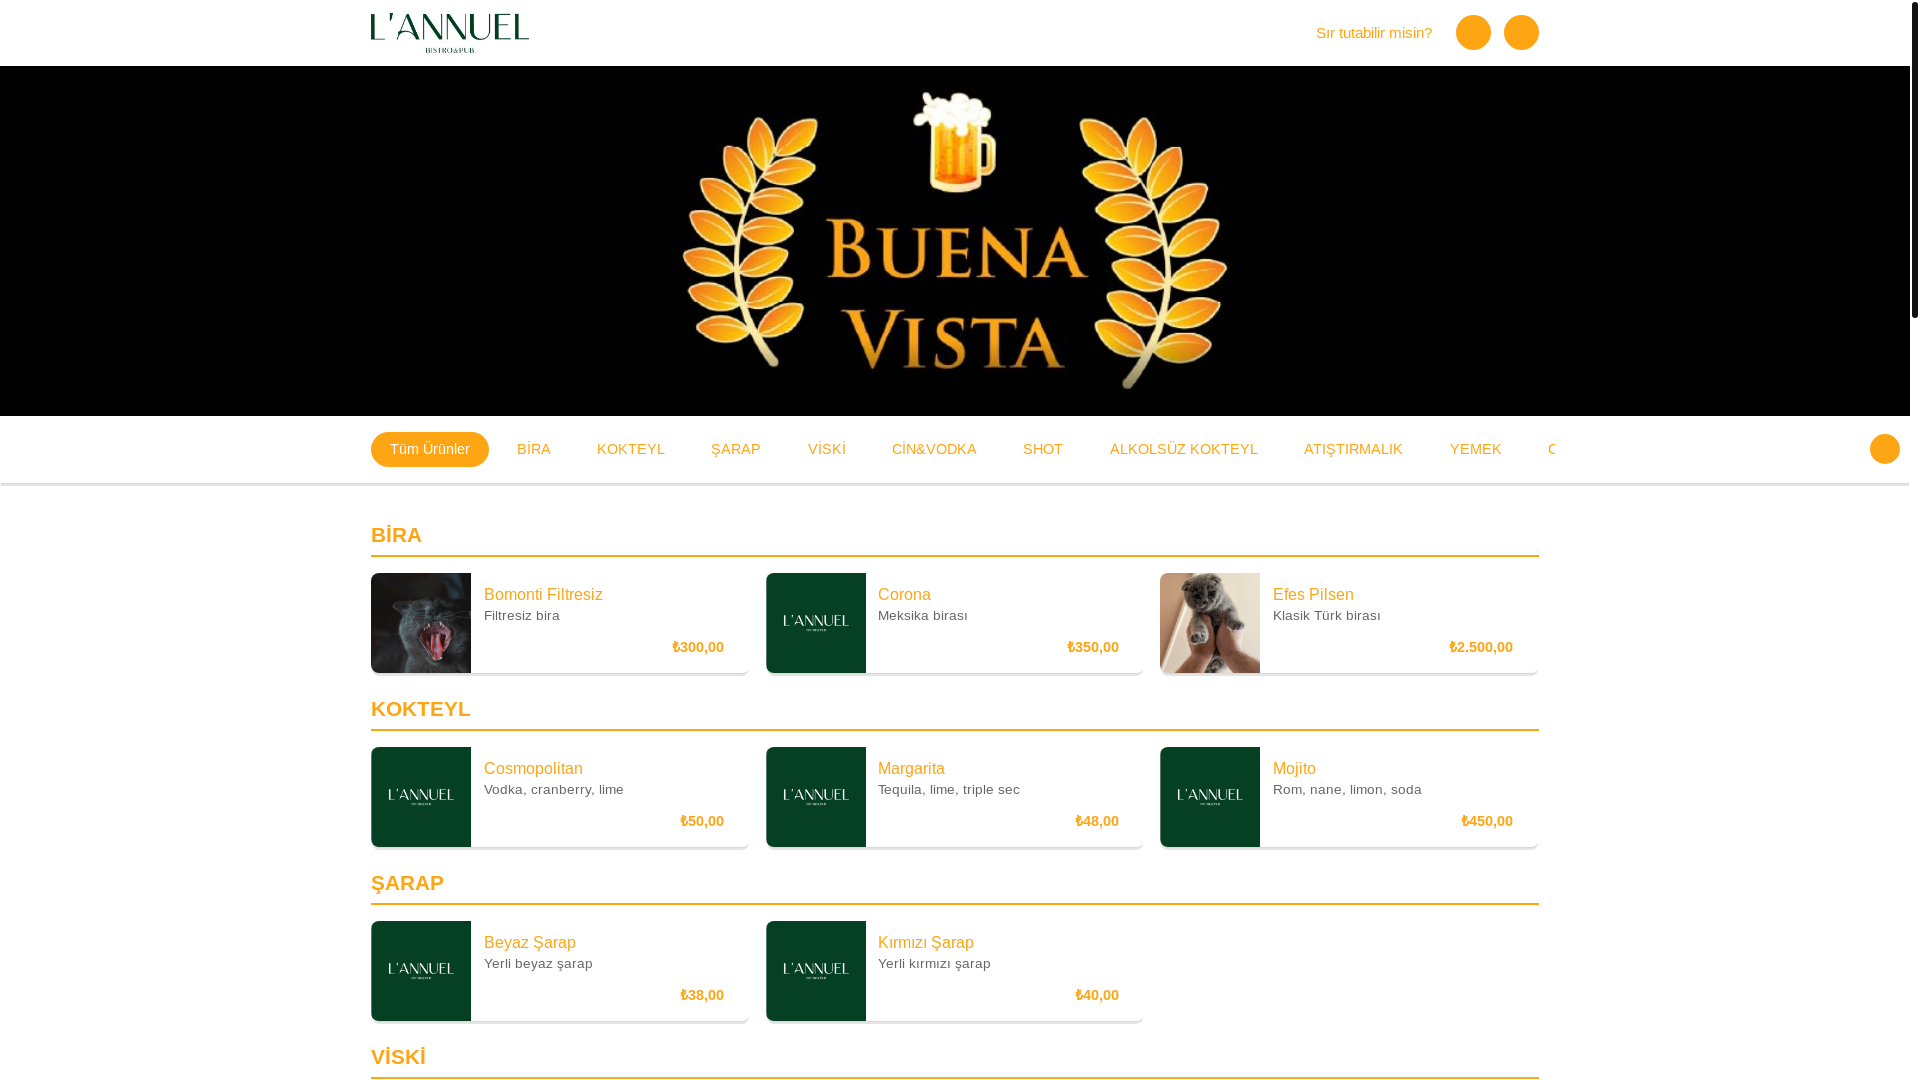The image size is (1920, 1080).
Task: Switch to the ŞARAP category tab
Action: pyautogui.click(x=735, y=449)
